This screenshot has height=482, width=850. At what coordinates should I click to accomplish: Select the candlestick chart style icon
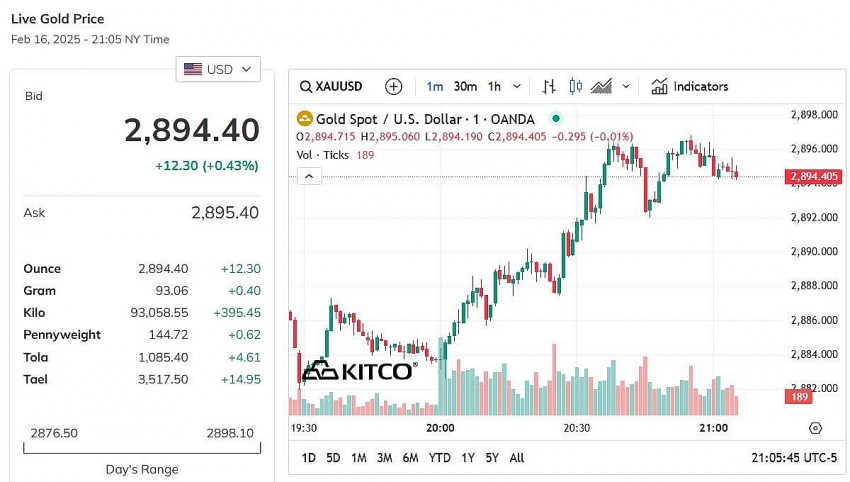[x=575, y=87]
